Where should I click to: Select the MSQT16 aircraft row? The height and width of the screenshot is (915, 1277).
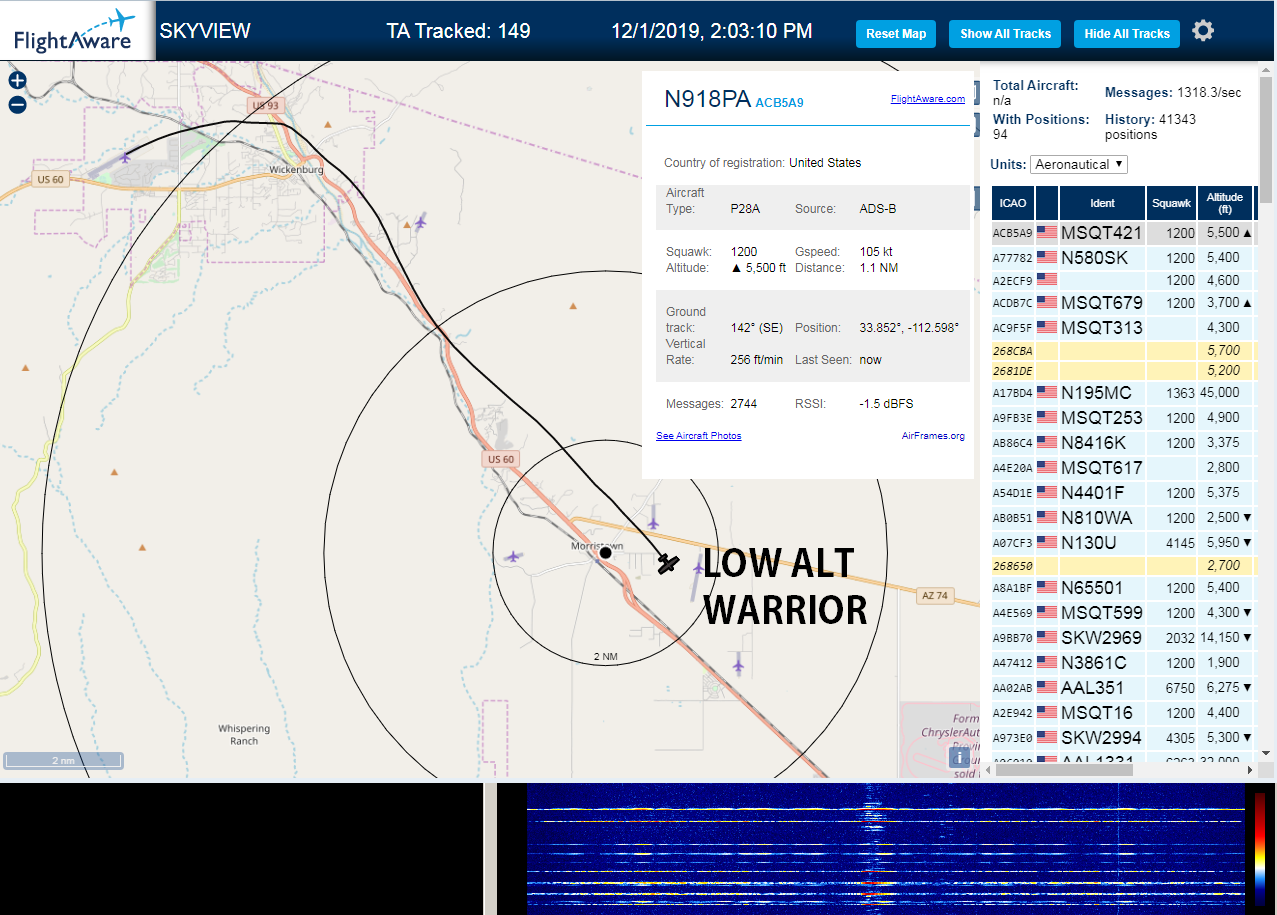point(1123,713)
